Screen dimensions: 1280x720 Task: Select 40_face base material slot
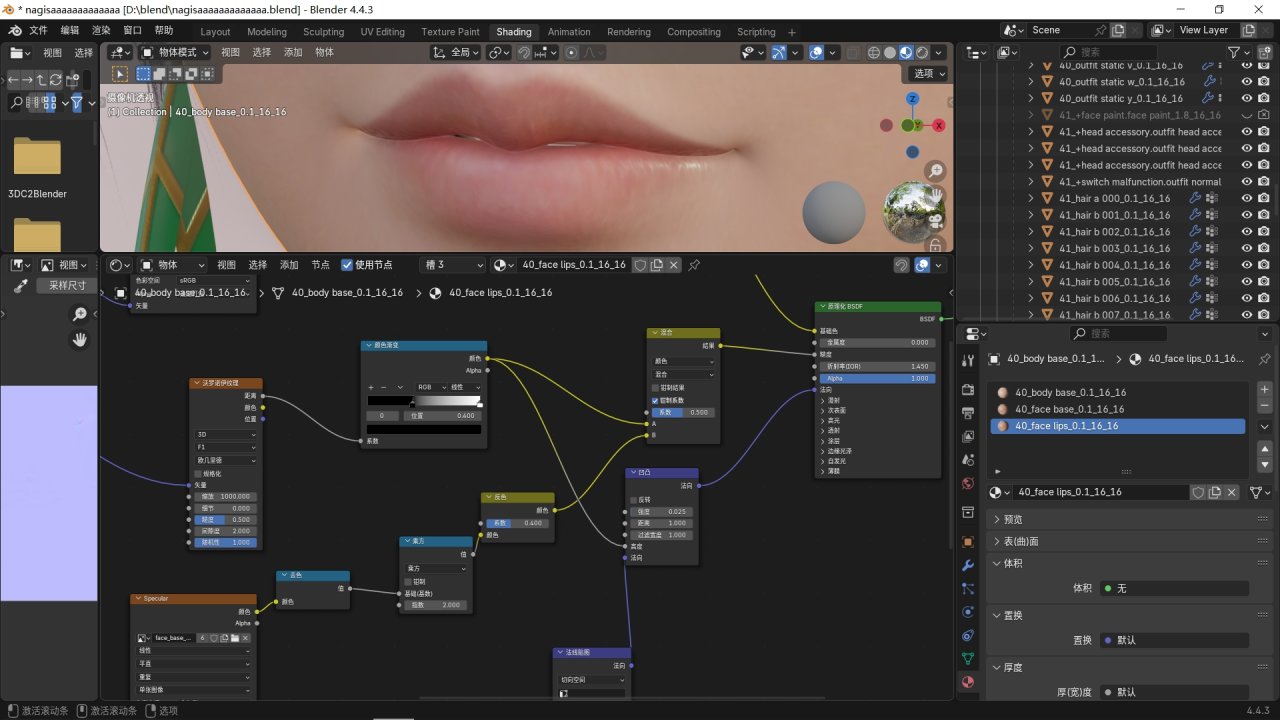tap(1069, 409)
